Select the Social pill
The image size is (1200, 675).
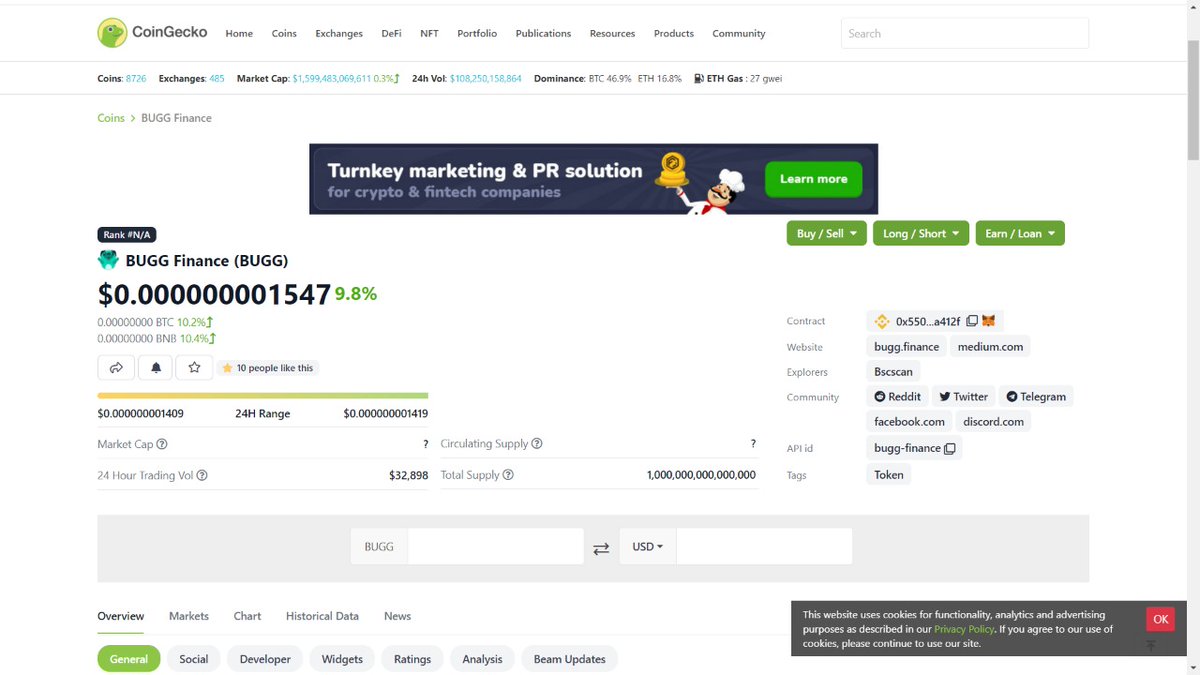(194, 659)
